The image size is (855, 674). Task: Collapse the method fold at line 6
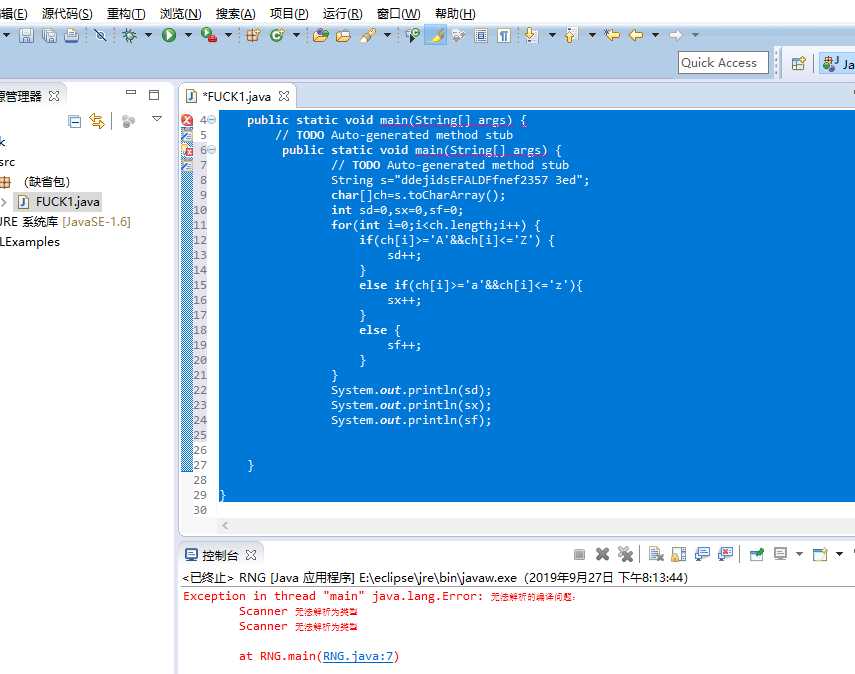point(212,150)
